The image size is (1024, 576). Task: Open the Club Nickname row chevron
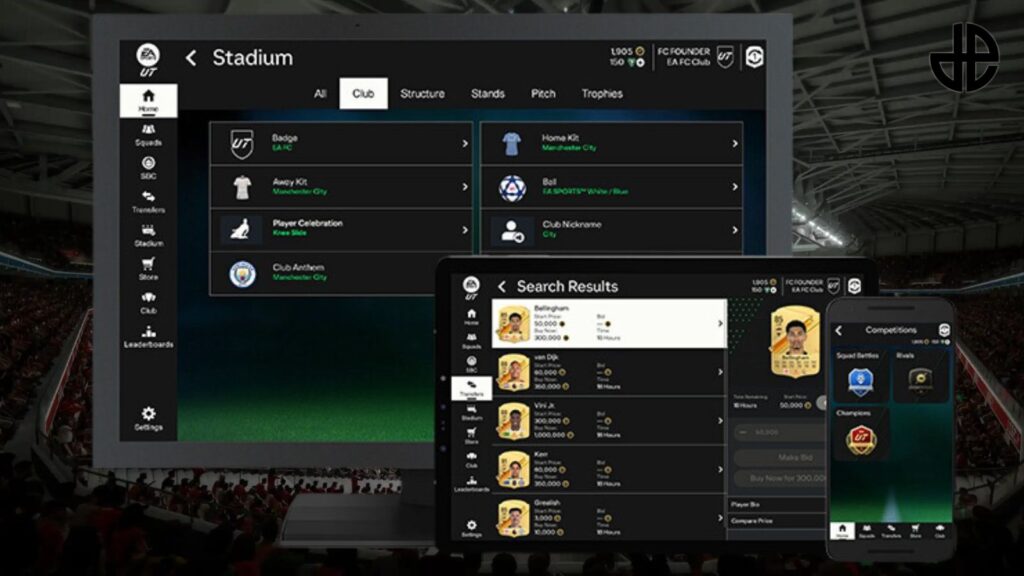pyautogui.click(x=735, y=230)
